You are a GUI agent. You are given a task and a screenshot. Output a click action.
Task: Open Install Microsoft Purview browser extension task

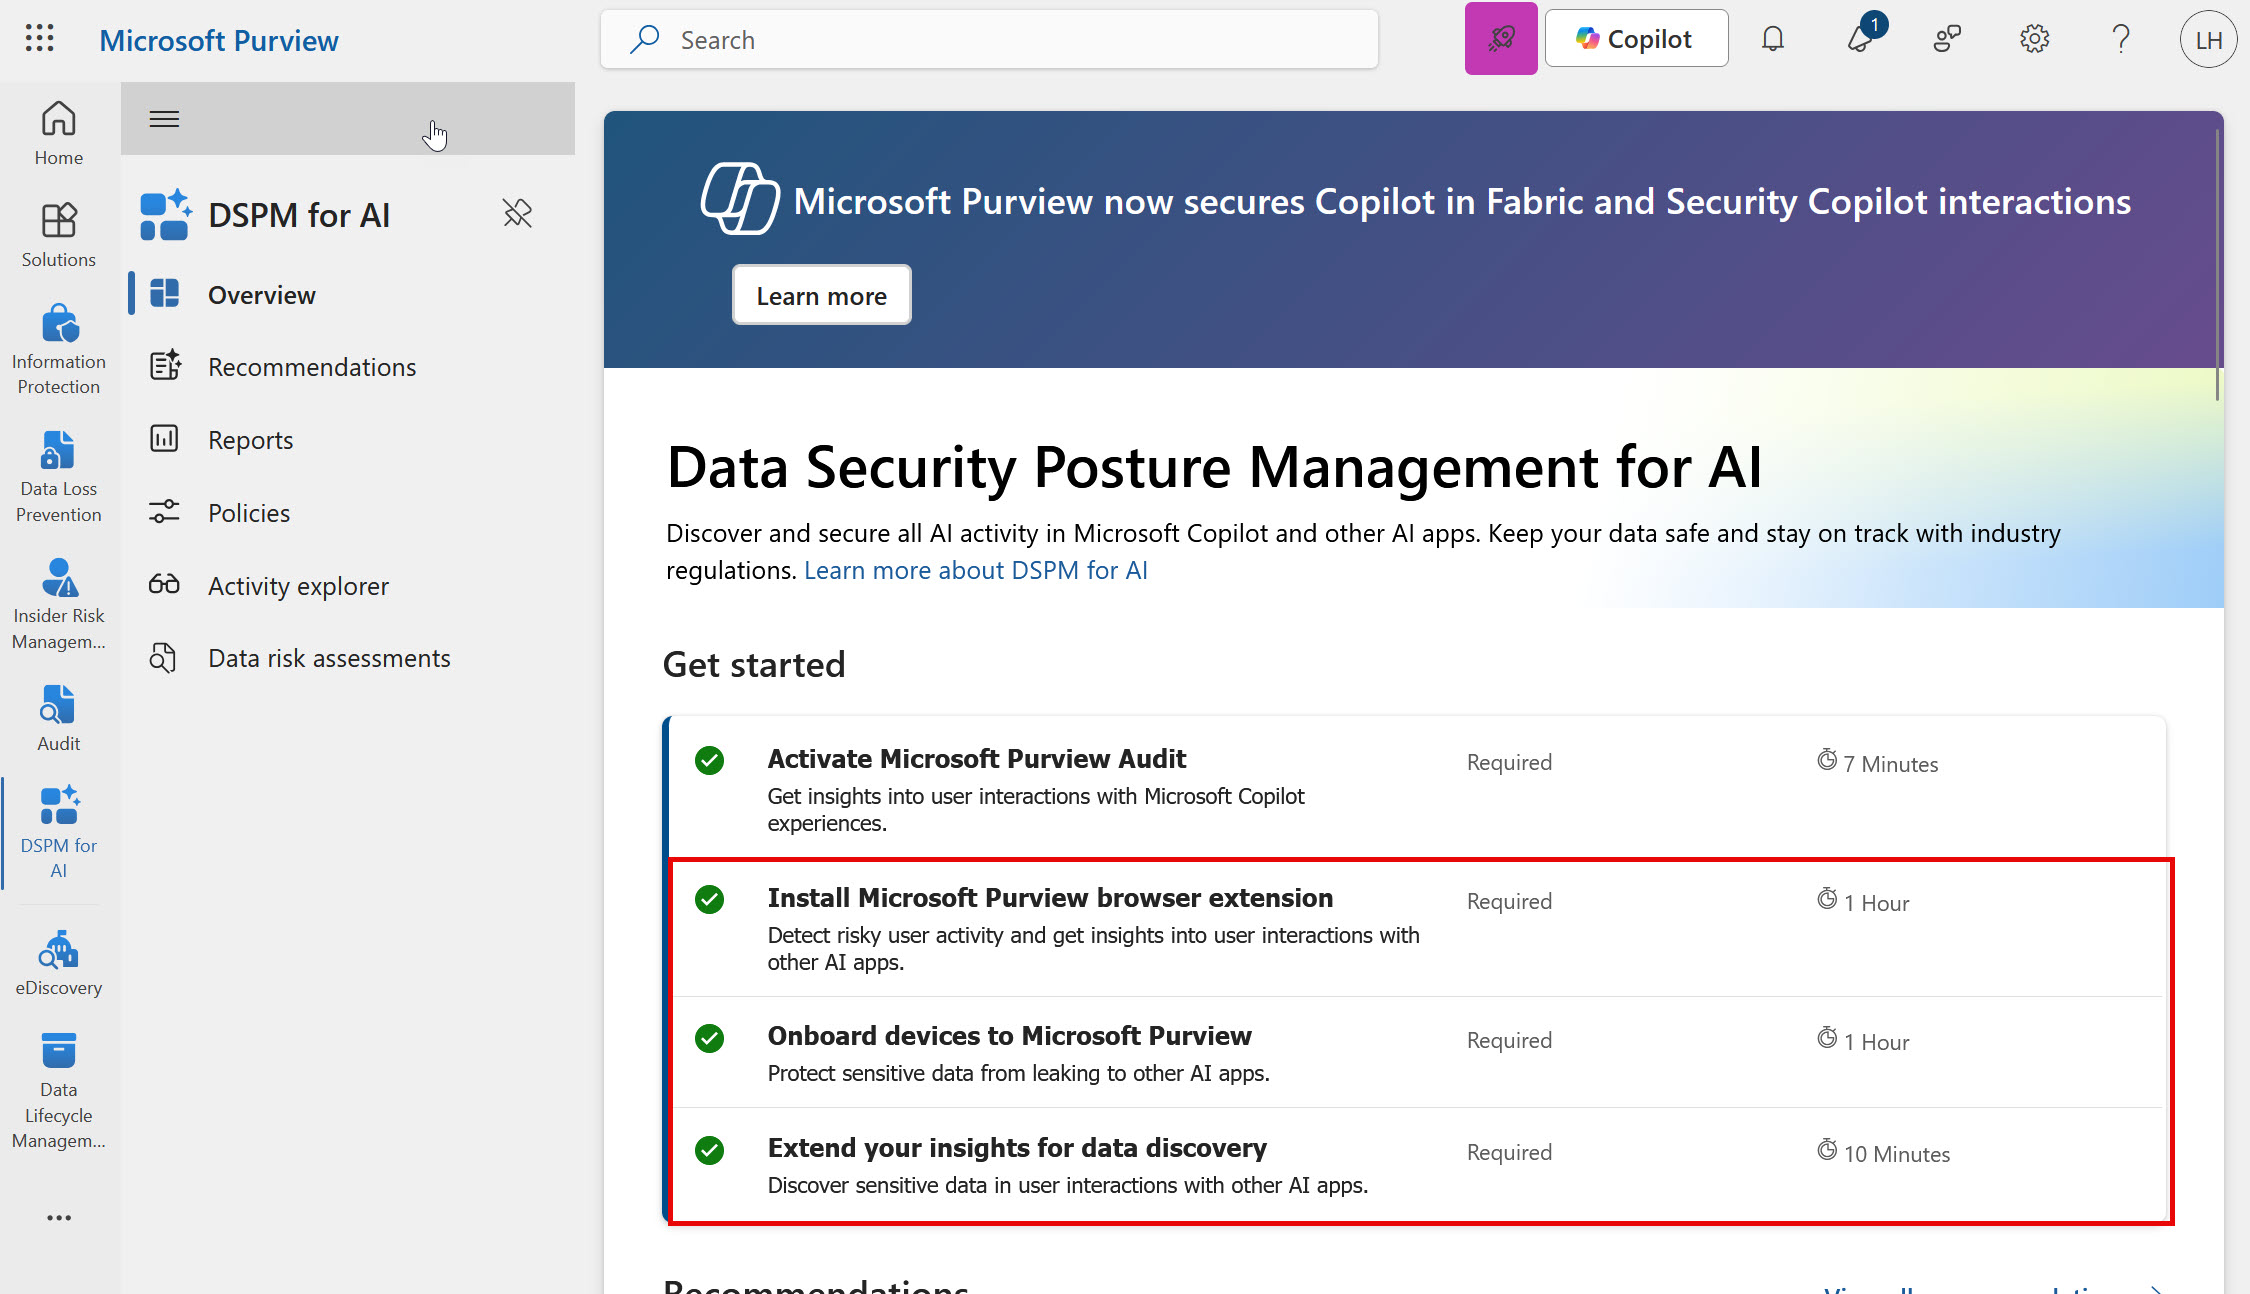pyautogui.click(x=1050, y=898)
